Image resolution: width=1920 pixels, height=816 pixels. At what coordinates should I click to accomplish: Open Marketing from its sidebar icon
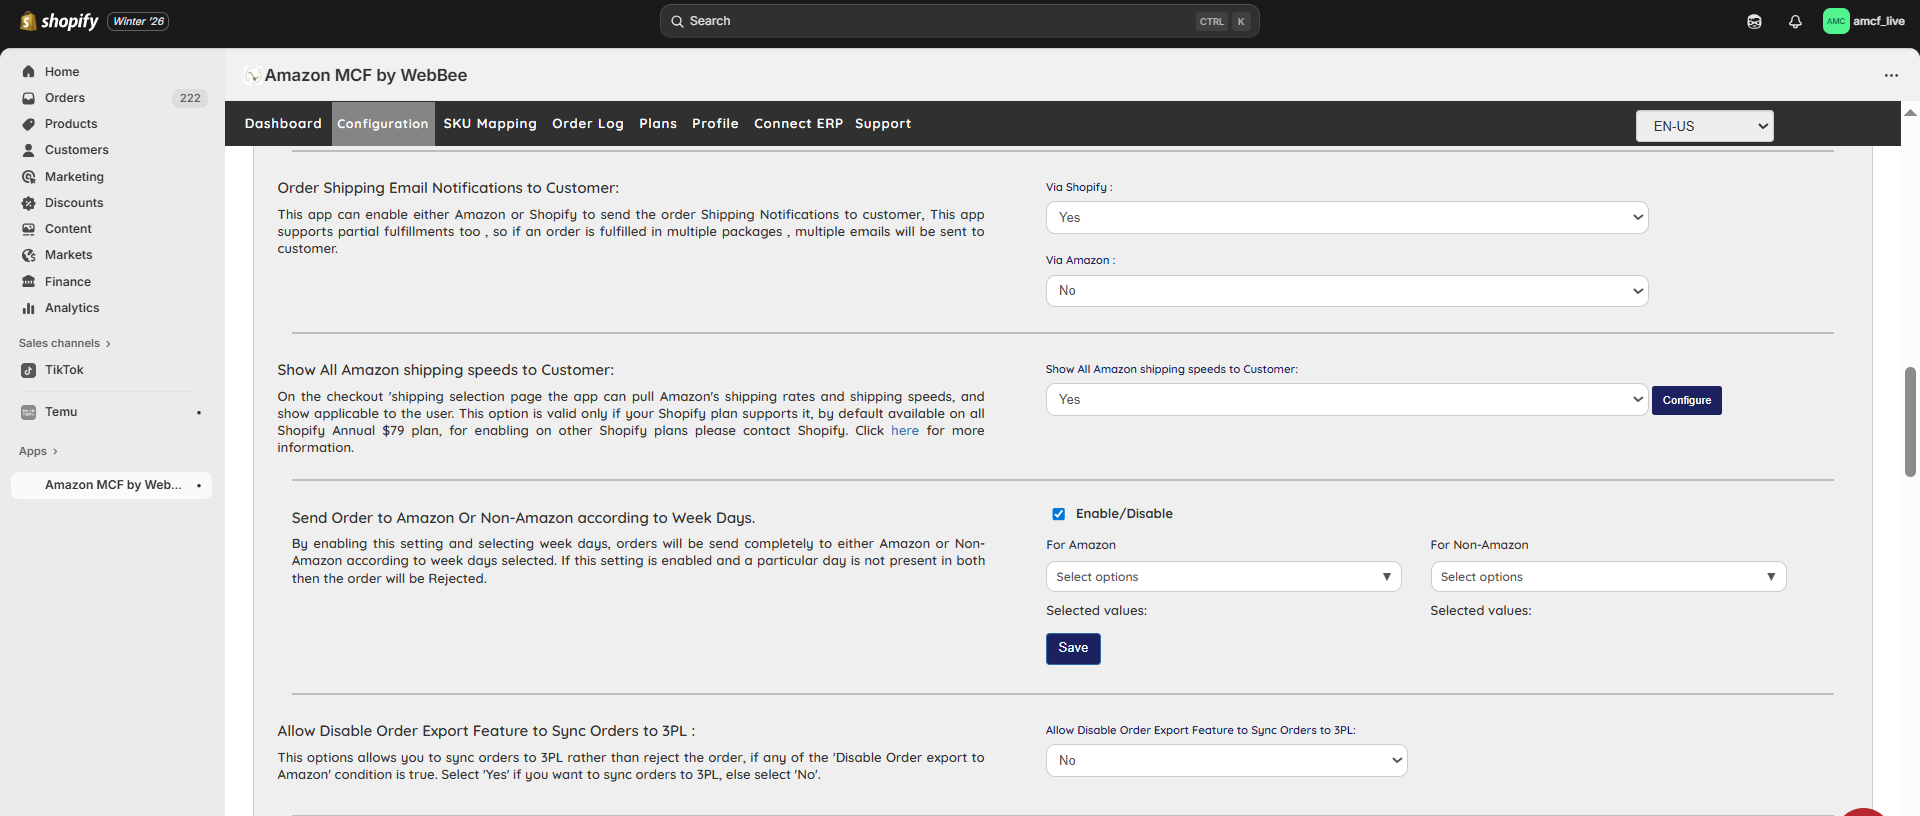(28, 177)
